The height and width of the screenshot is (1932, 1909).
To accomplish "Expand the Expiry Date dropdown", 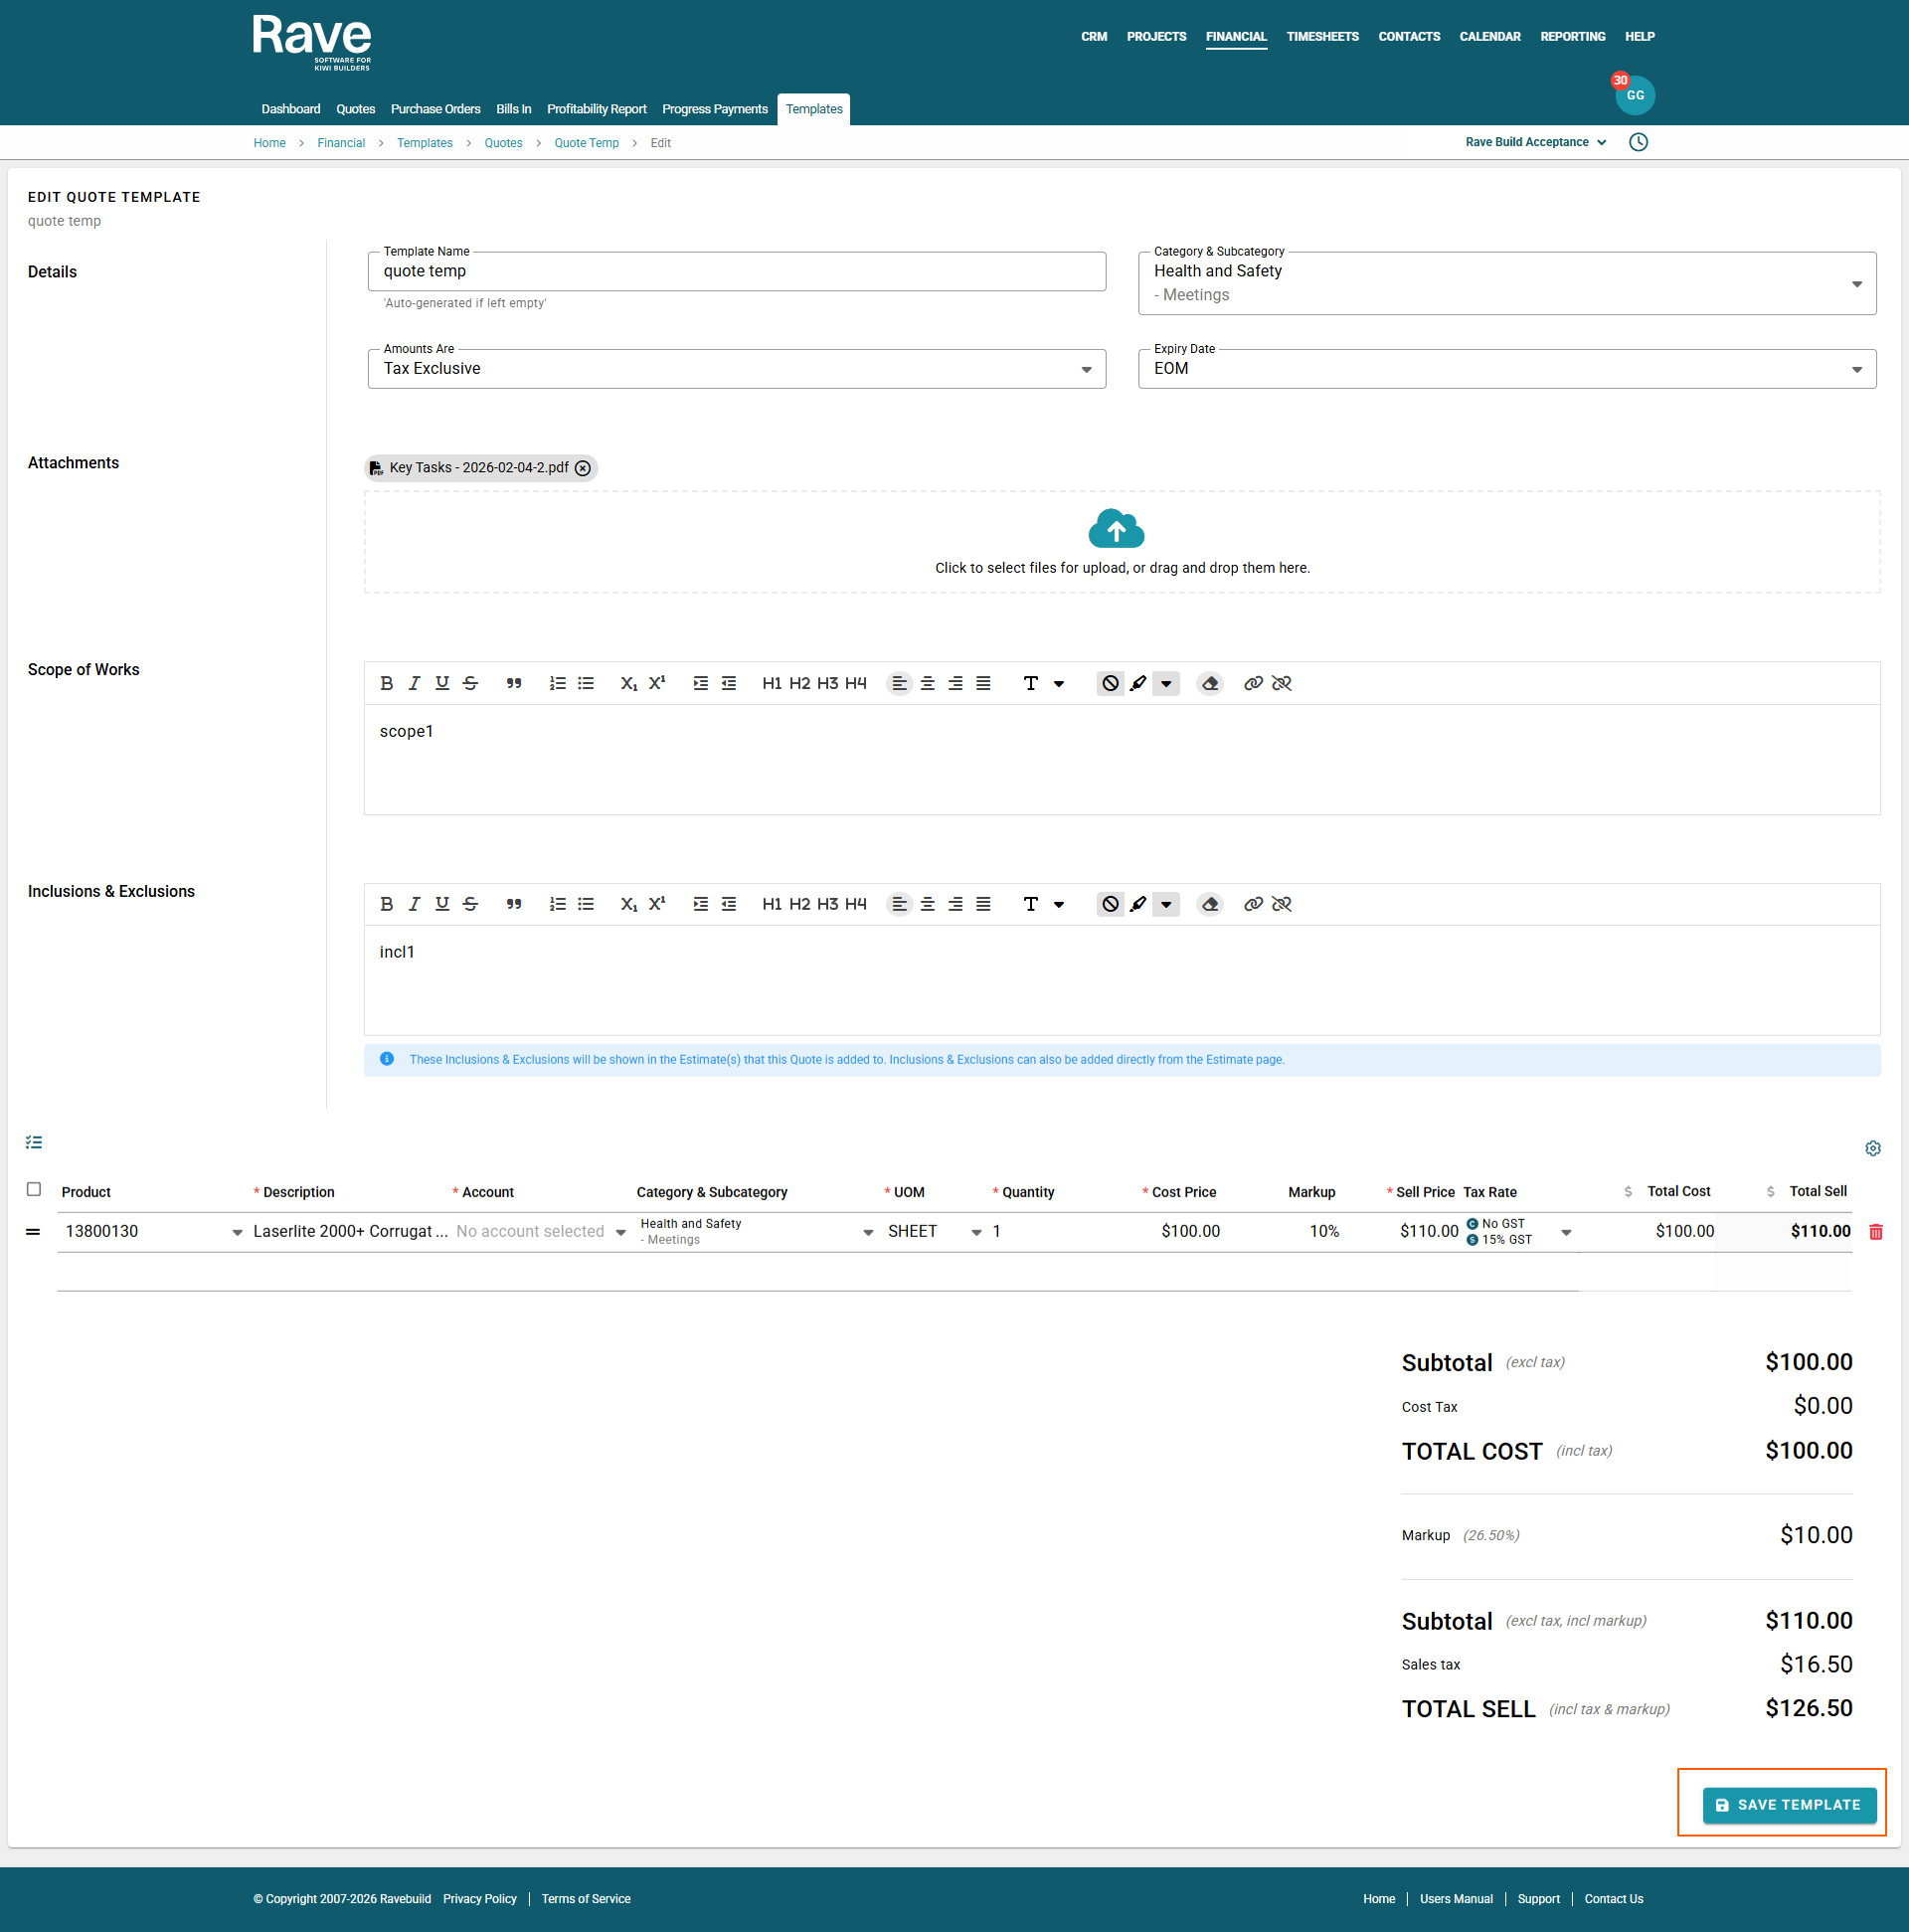I will pos(1856,370).
